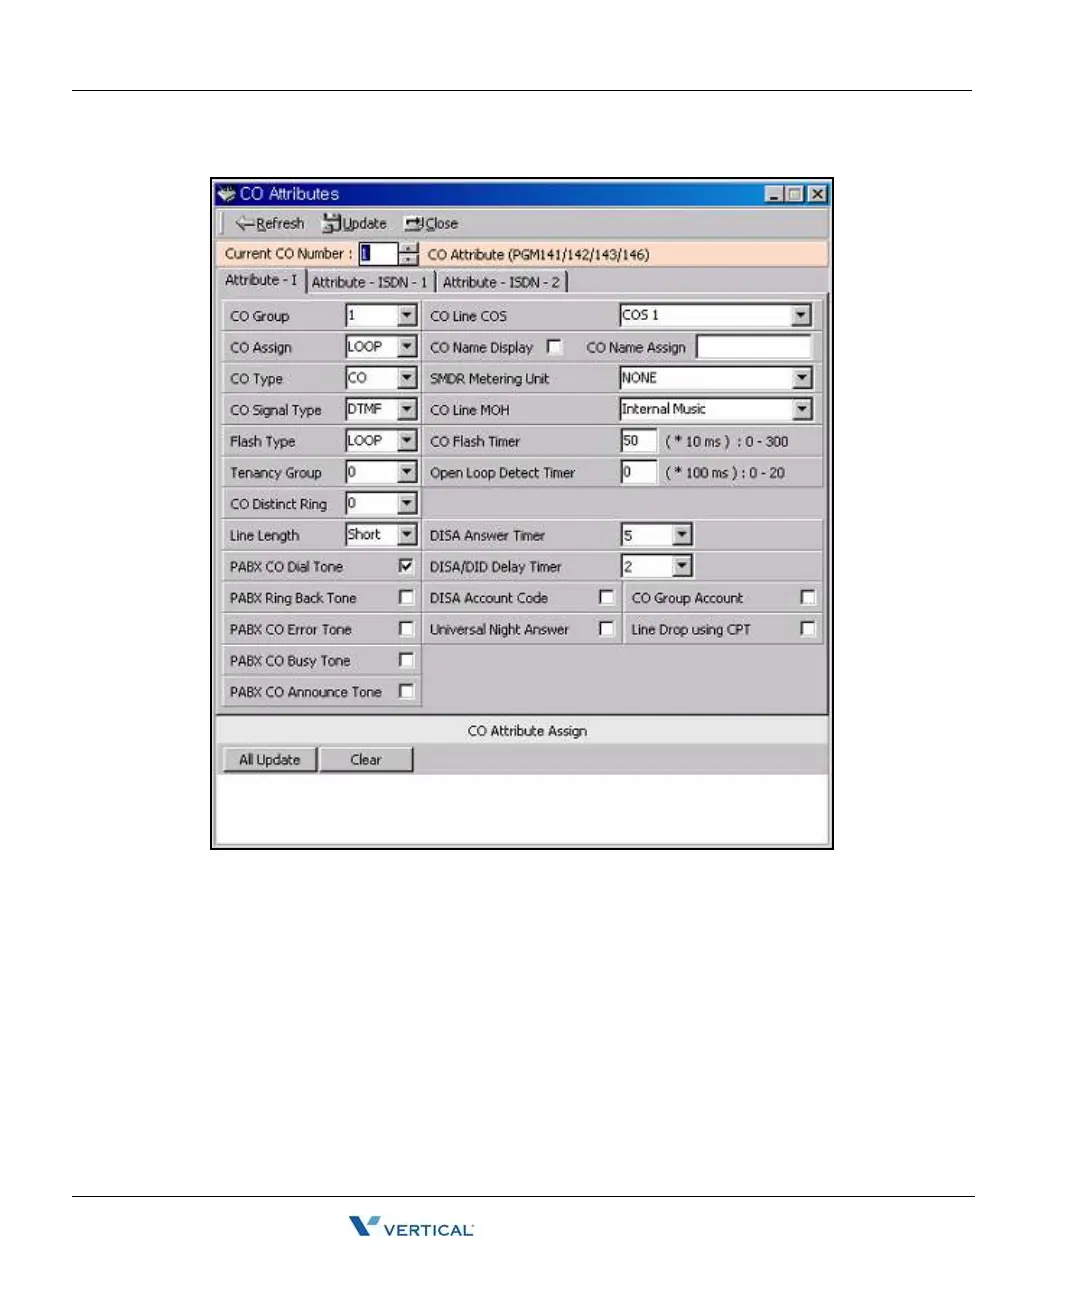The height and width of the screenshot is (1296, 1080).
Task: Enable PABX CO Announce Tone
Action: [406, 690]
